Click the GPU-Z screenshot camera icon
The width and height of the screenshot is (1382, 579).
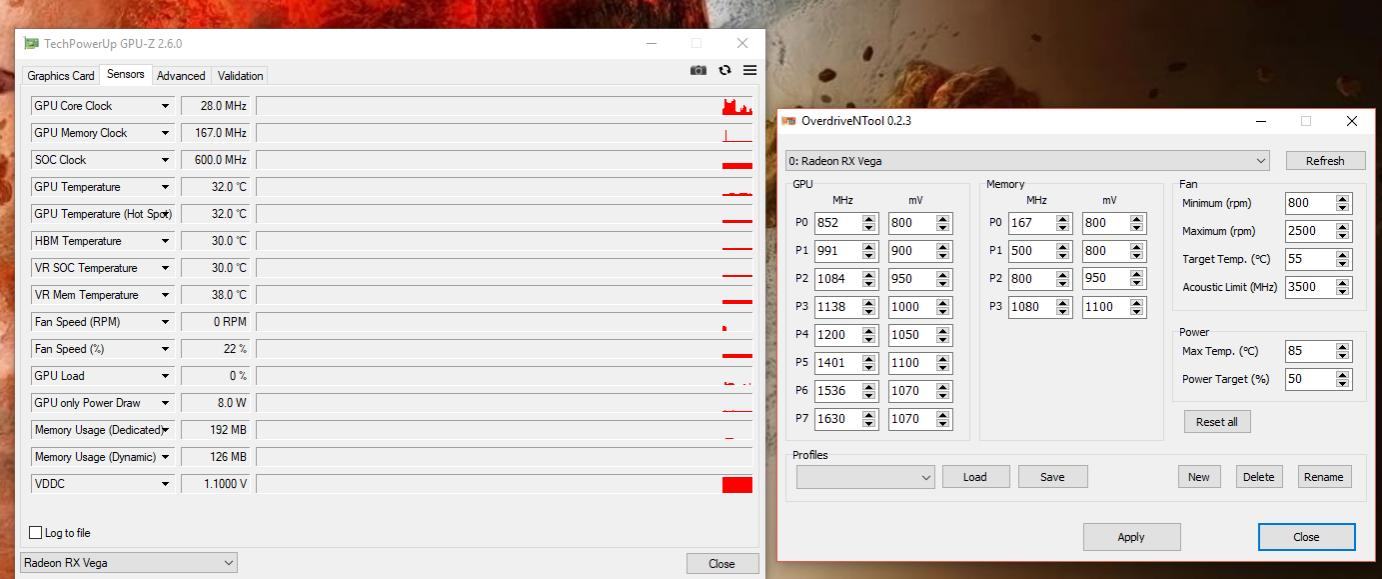point(698,70)
